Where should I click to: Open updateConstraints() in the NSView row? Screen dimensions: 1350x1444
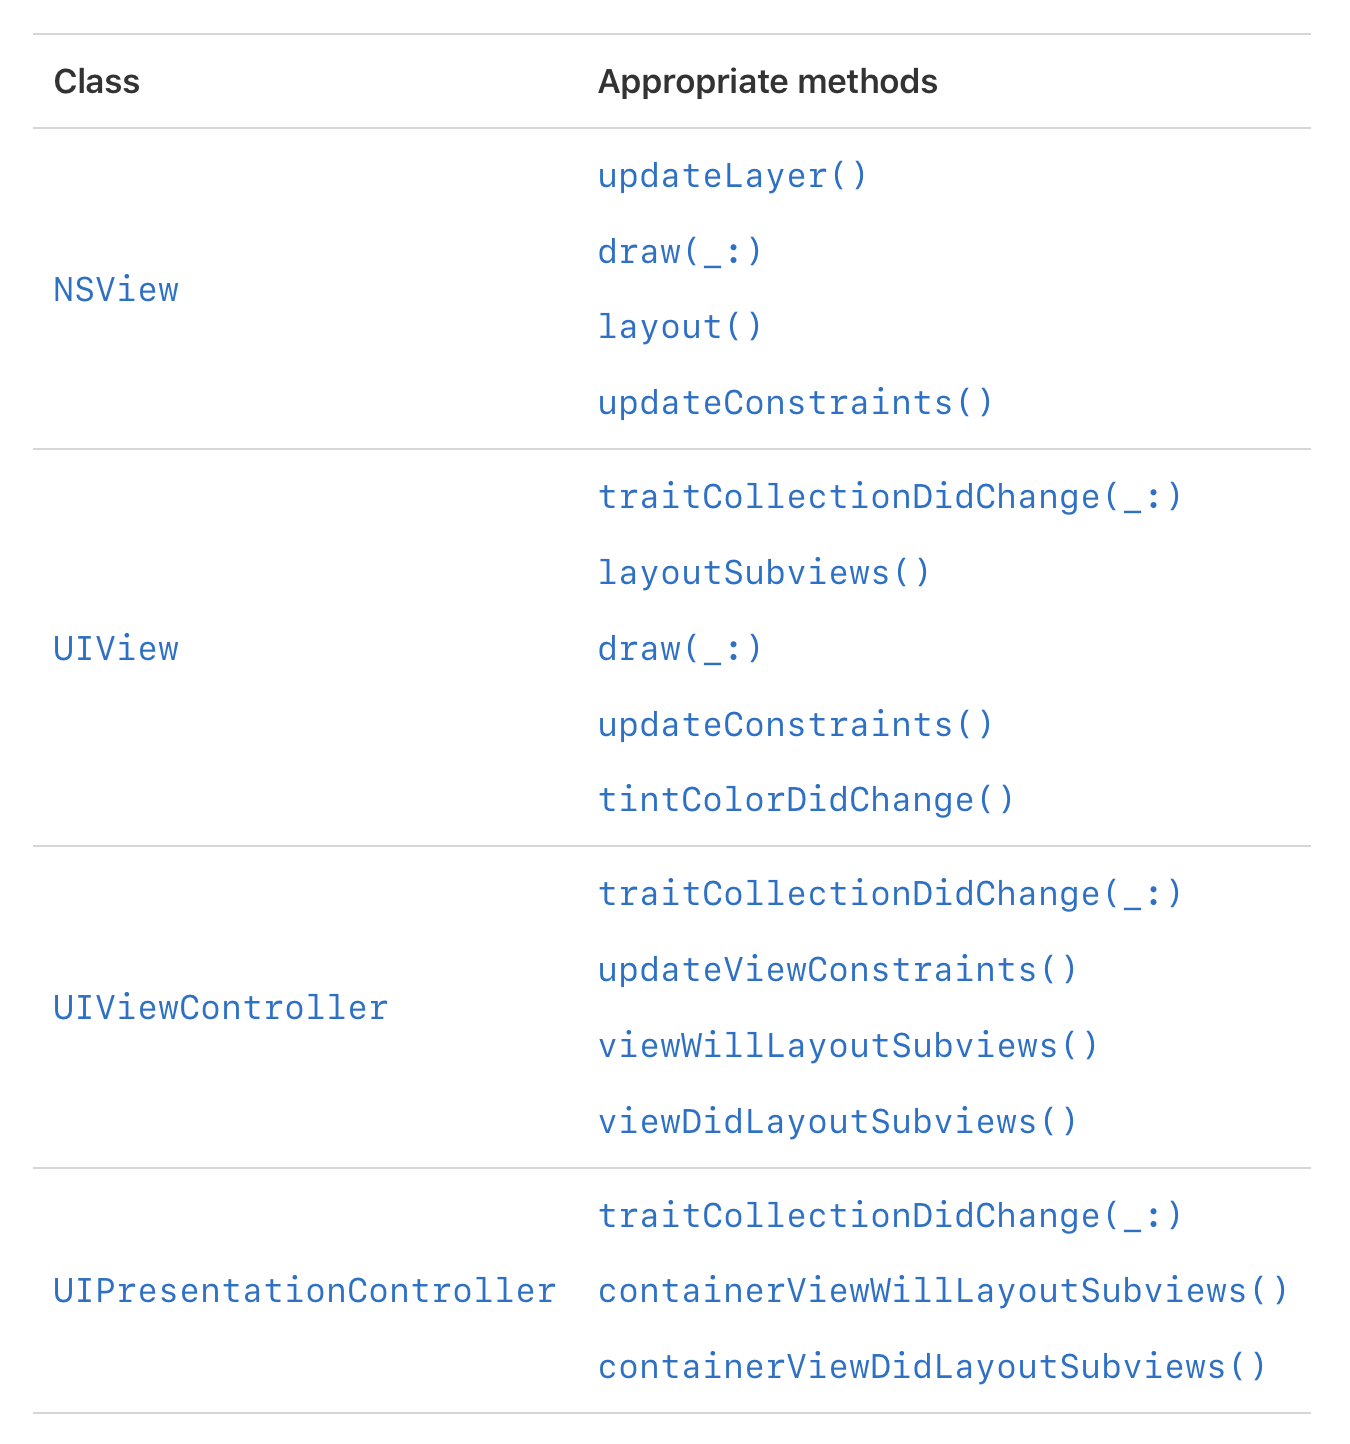point(795,403)
